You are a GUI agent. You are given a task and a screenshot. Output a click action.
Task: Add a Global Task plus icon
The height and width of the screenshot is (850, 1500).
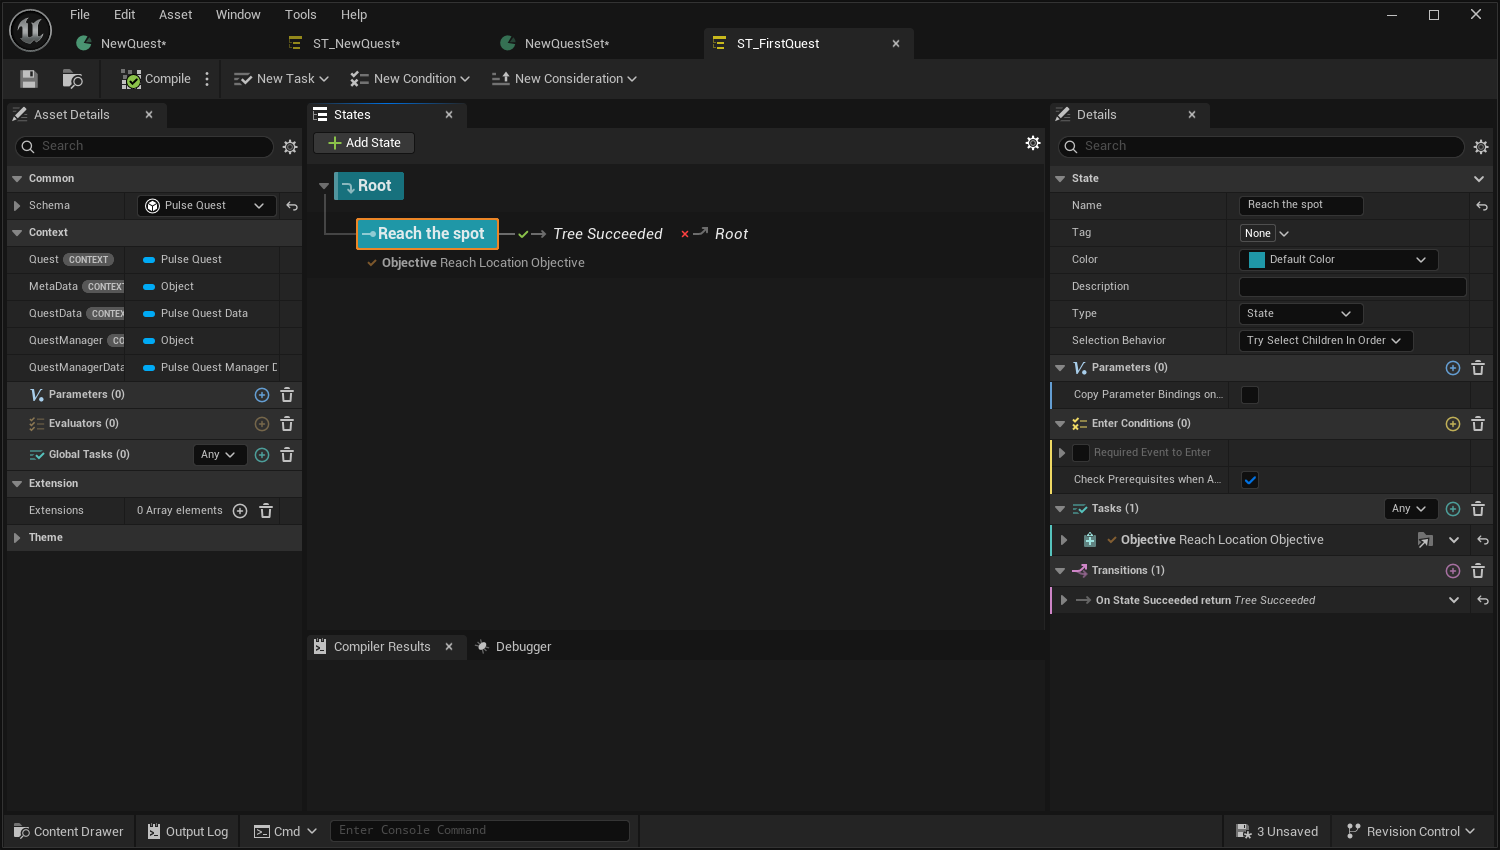(262, 455)
